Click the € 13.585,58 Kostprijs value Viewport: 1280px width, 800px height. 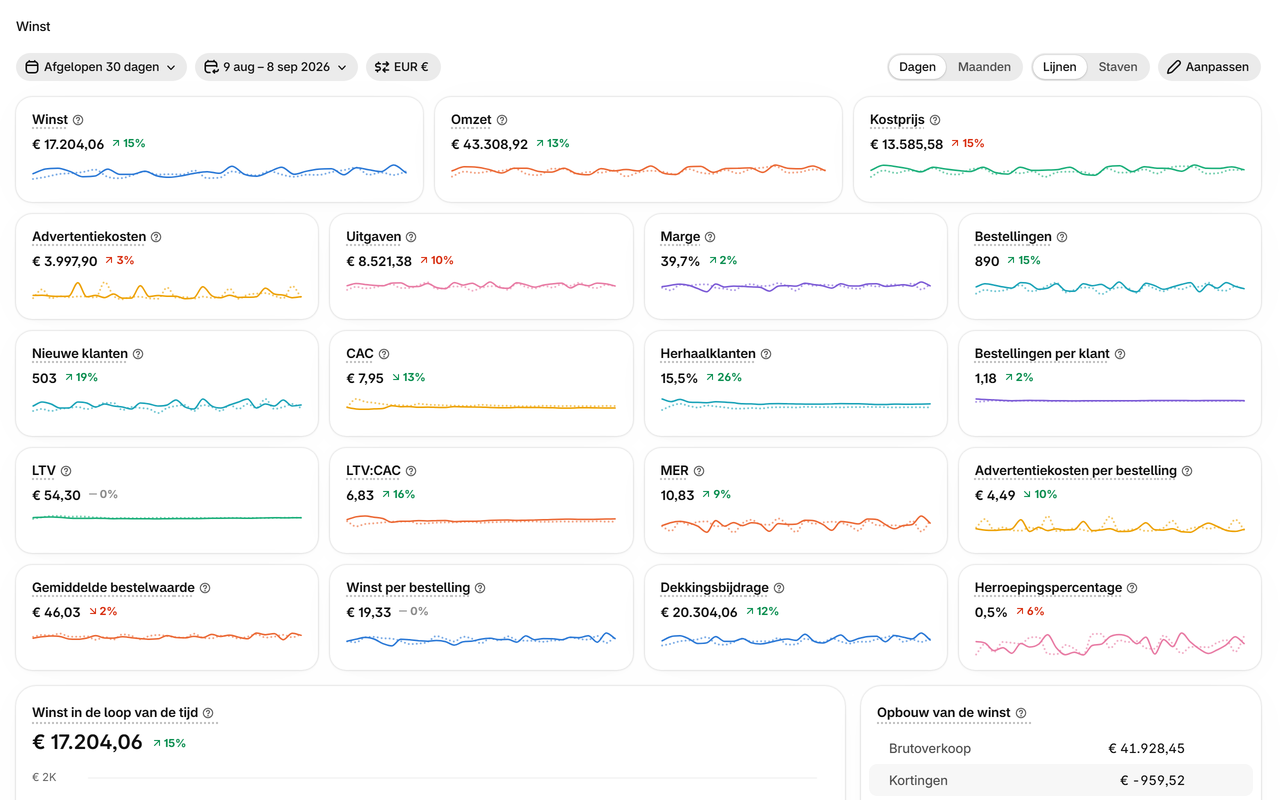coord(907,144)
